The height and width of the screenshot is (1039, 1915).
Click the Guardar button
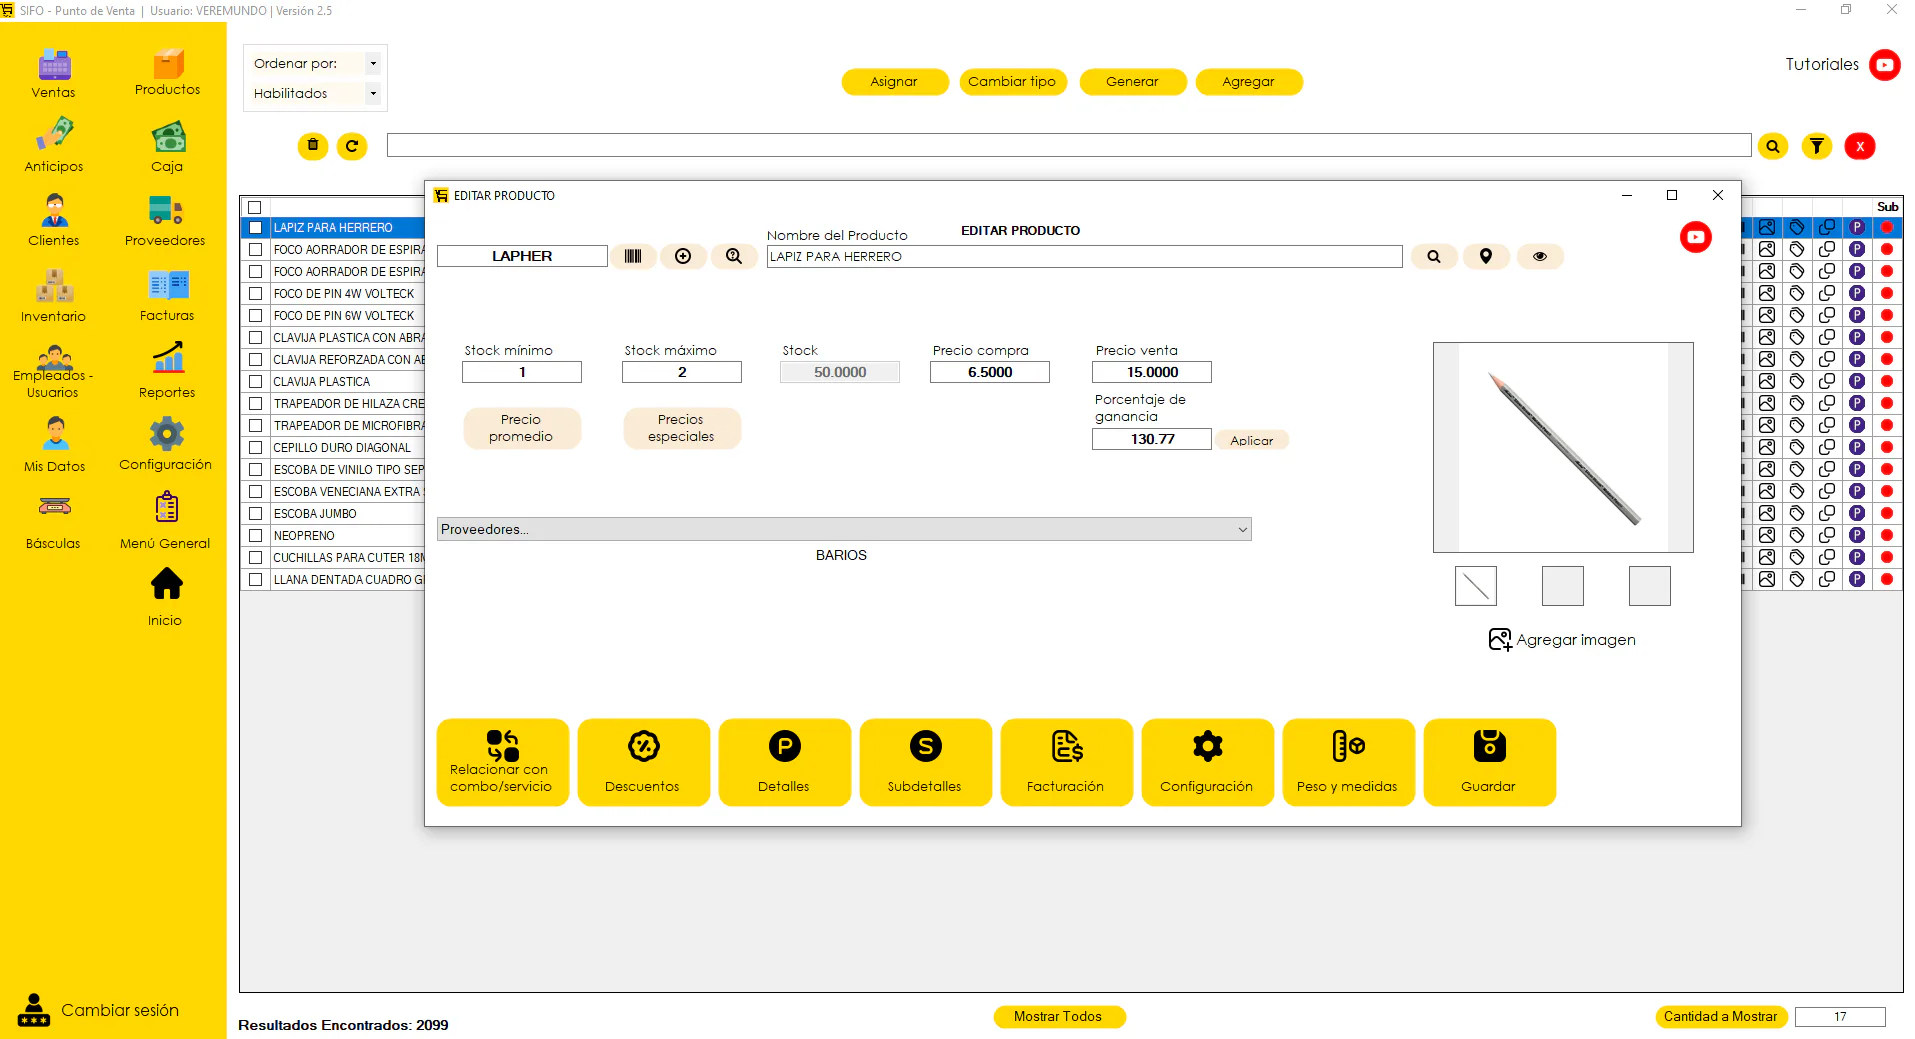coord(1489,762)
